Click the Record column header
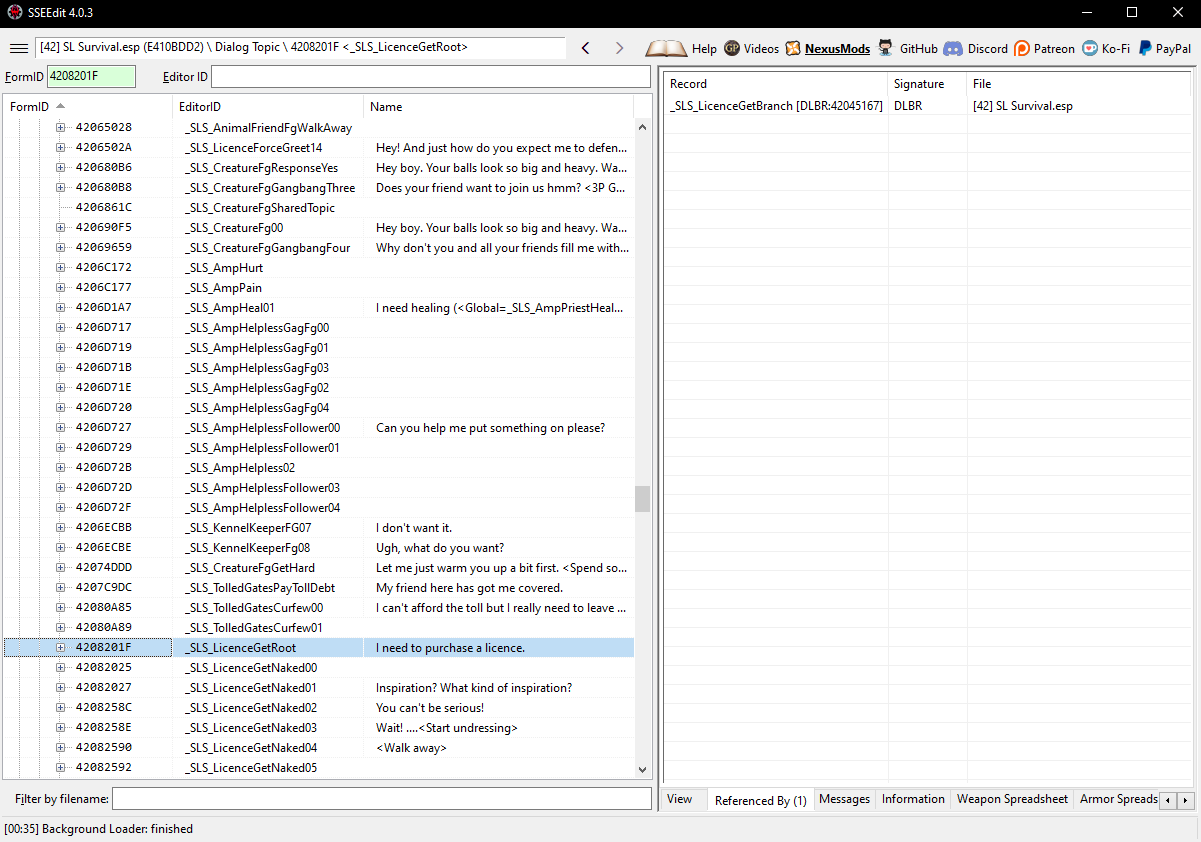Image resolution: width=1201 pixels, height=842 pixels. click(775, 84)
